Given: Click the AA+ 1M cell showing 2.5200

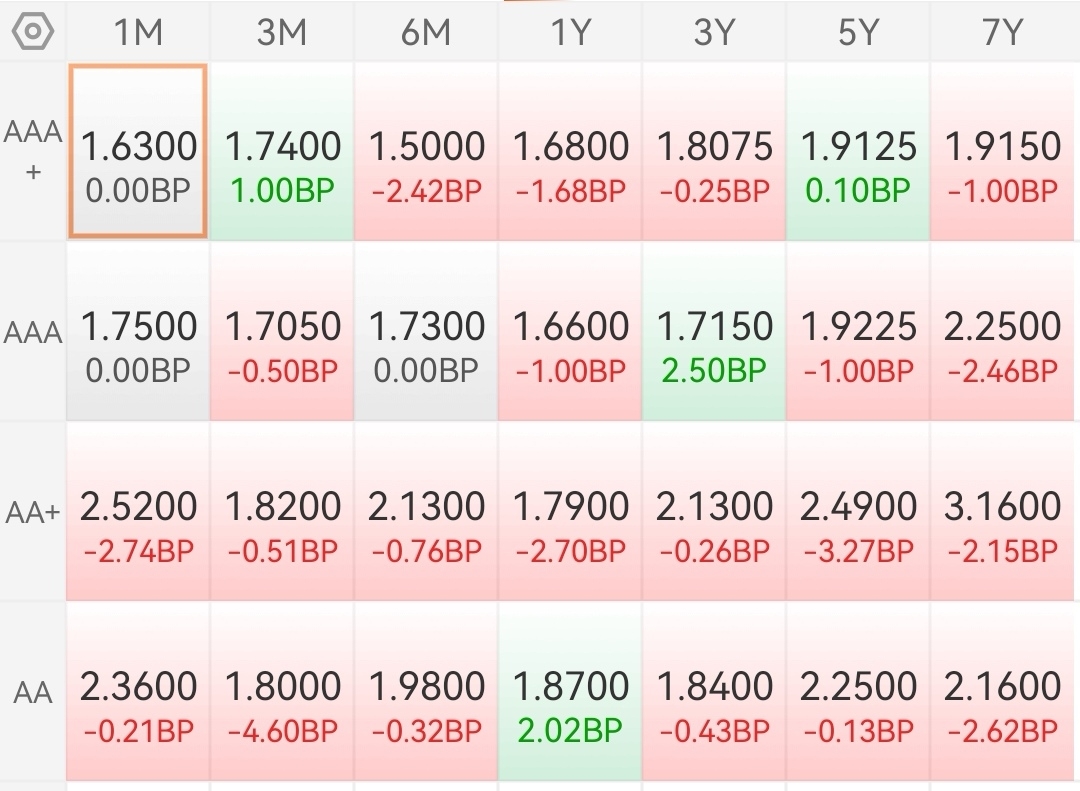Looking at the screenshot, I should [138, 512].
